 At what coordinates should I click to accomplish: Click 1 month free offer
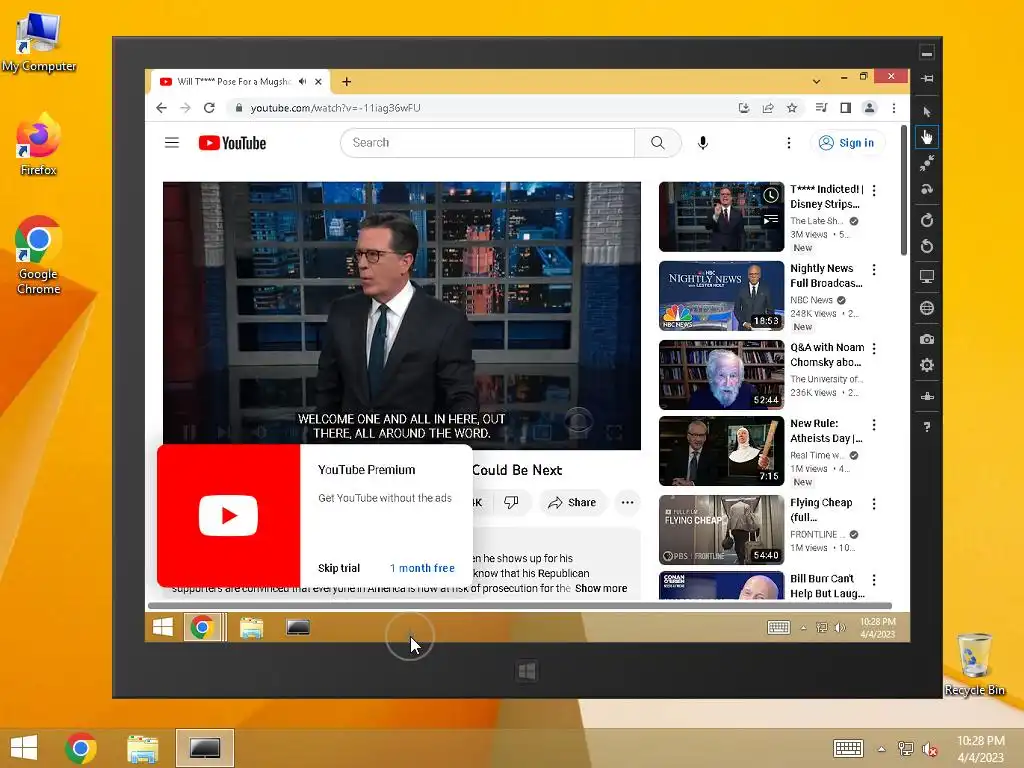423,568
